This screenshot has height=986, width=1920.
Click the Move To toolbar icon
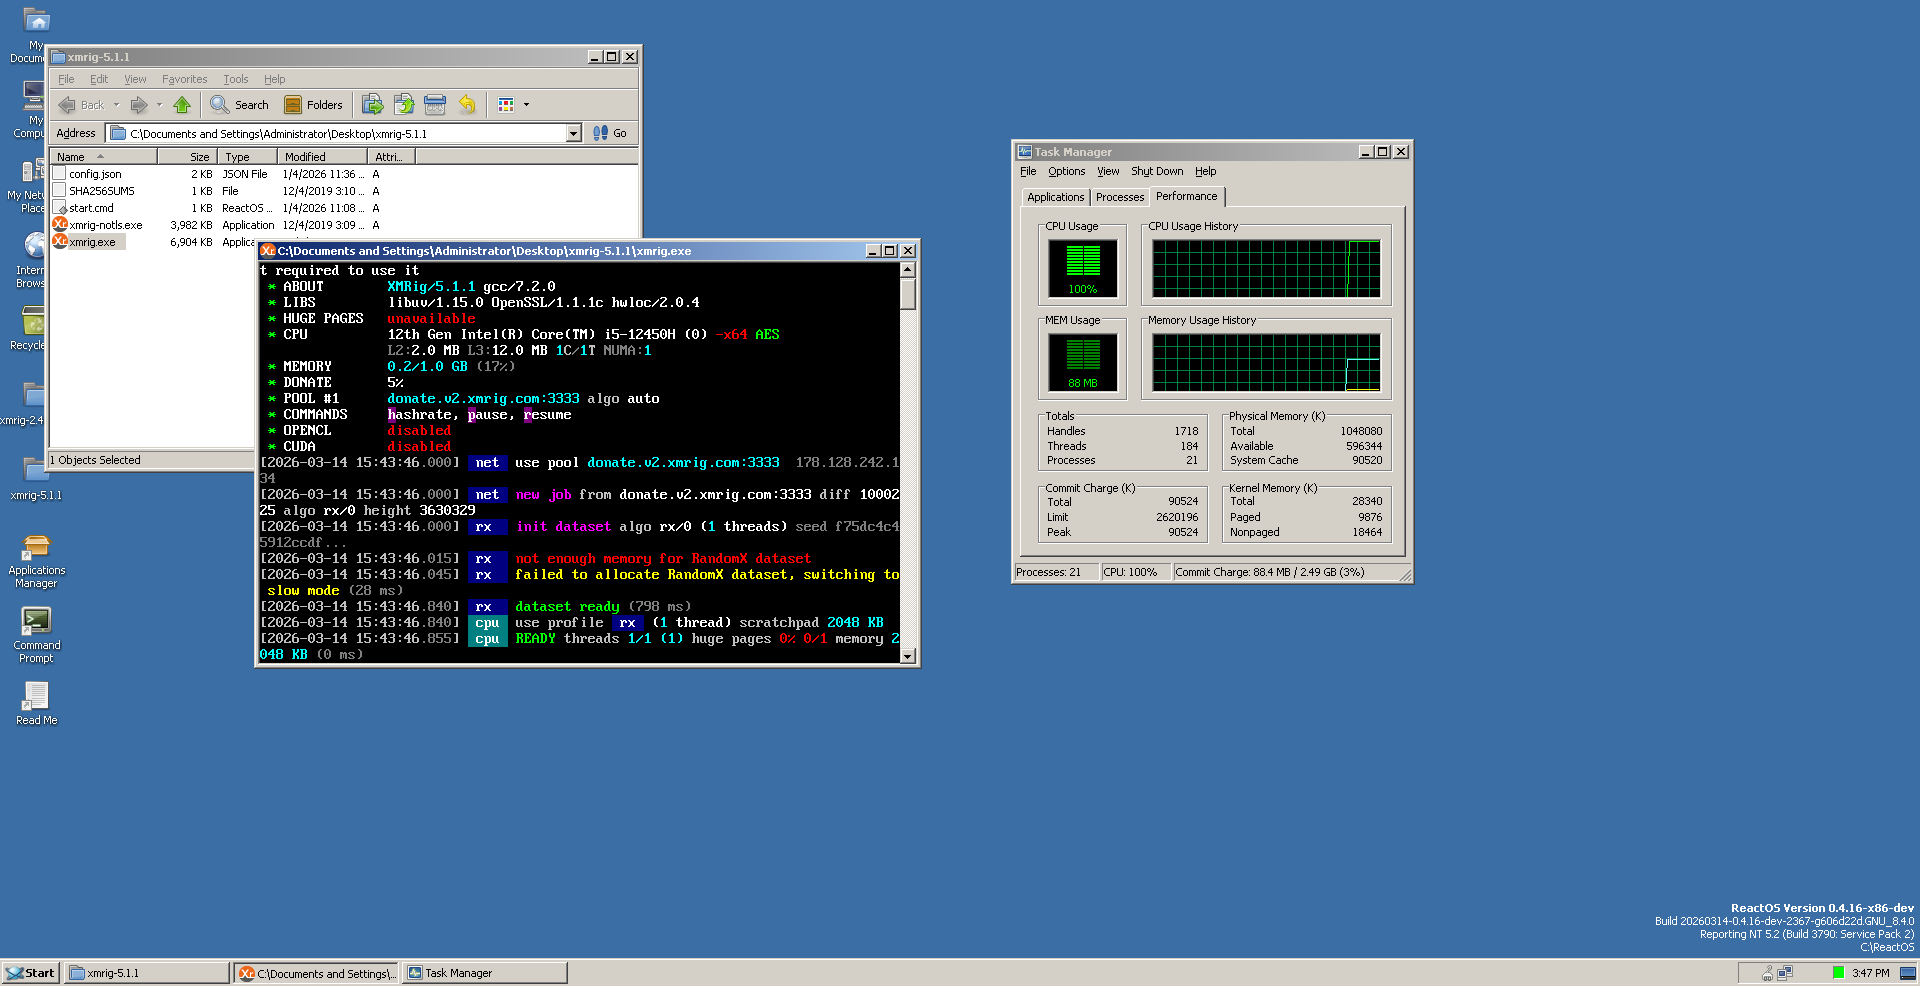pos(372,105)
